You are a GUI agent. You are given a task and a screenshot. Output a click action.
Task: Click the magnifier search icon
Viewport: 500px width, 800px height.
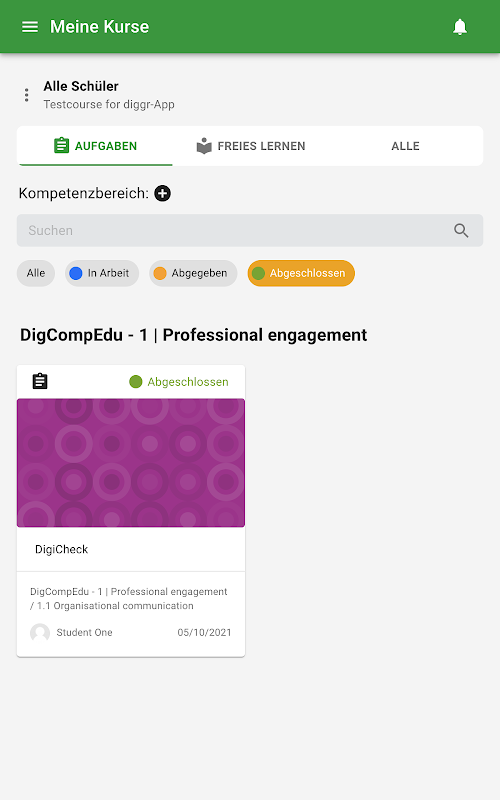pyautogui.click(x=461, y=231)
